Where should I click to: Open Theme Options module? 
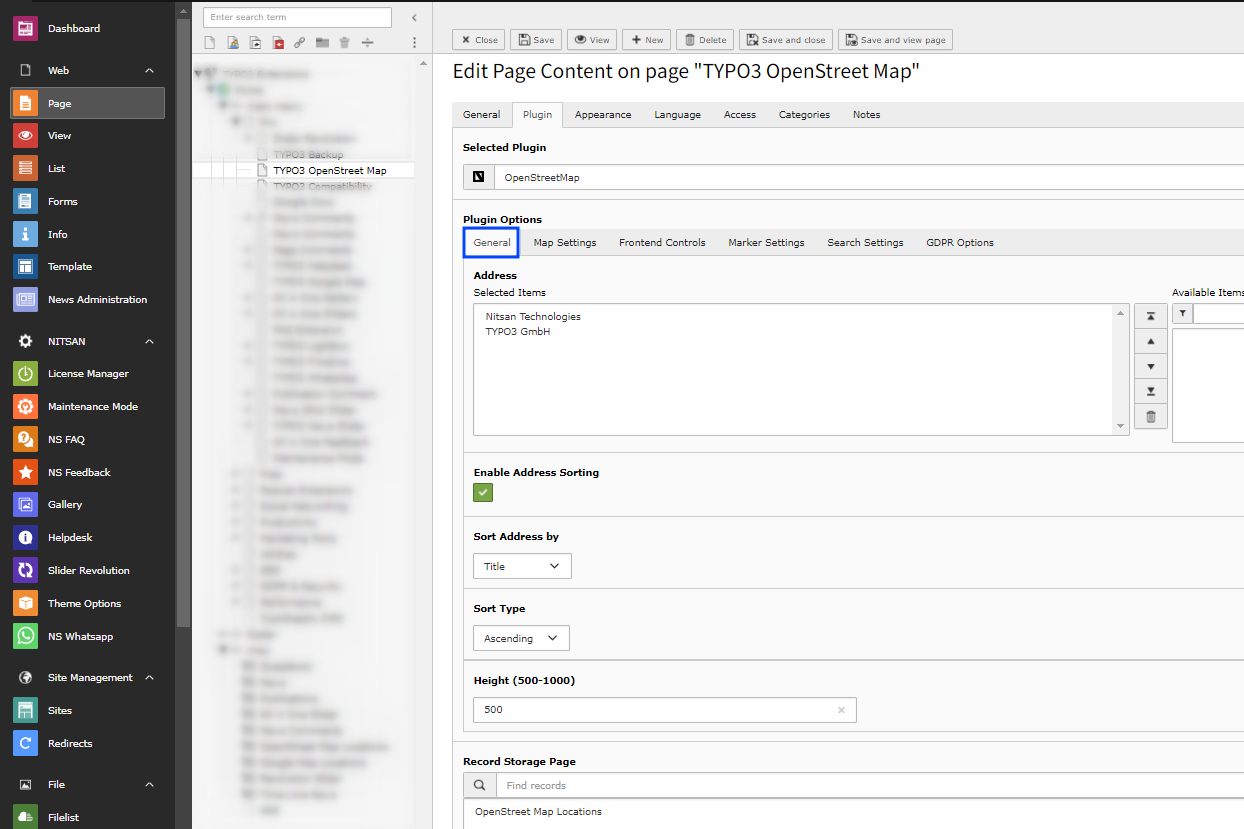88,603
